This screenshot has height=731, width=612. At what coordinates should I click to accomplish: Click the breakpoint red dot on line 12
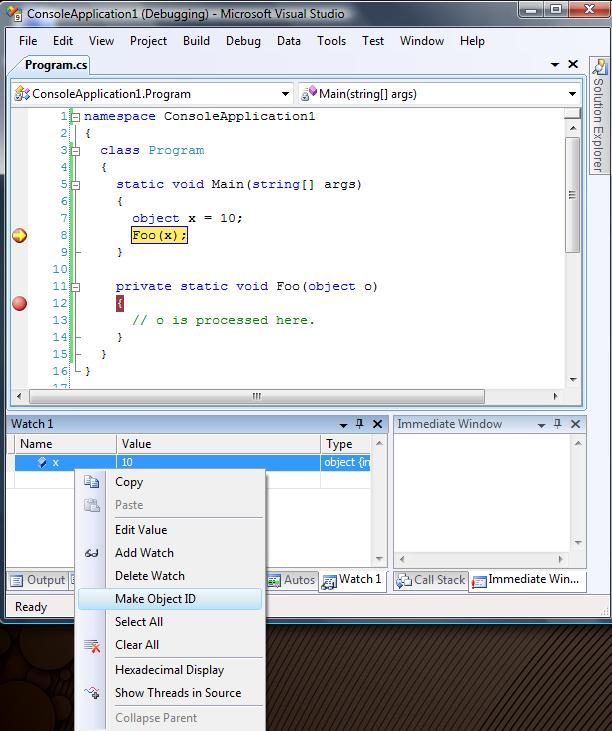20,303
